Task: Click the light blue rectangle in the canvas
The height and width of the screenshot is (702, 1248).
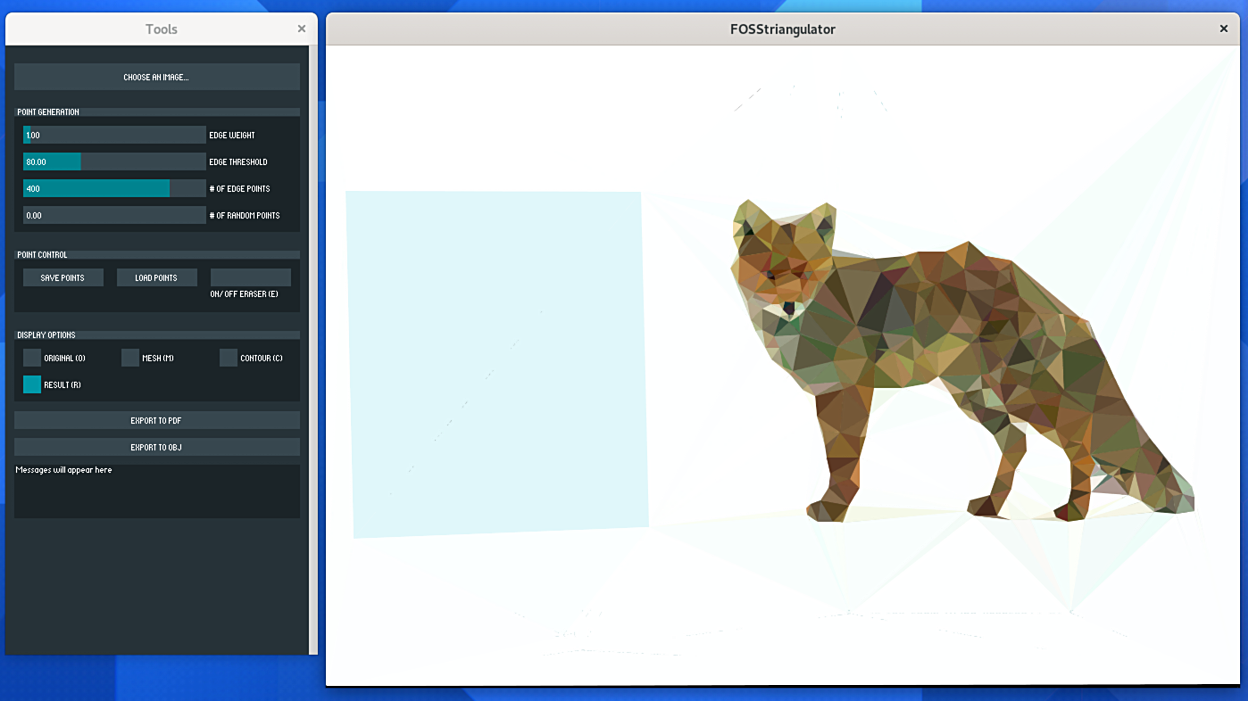Action: (496, 362)
